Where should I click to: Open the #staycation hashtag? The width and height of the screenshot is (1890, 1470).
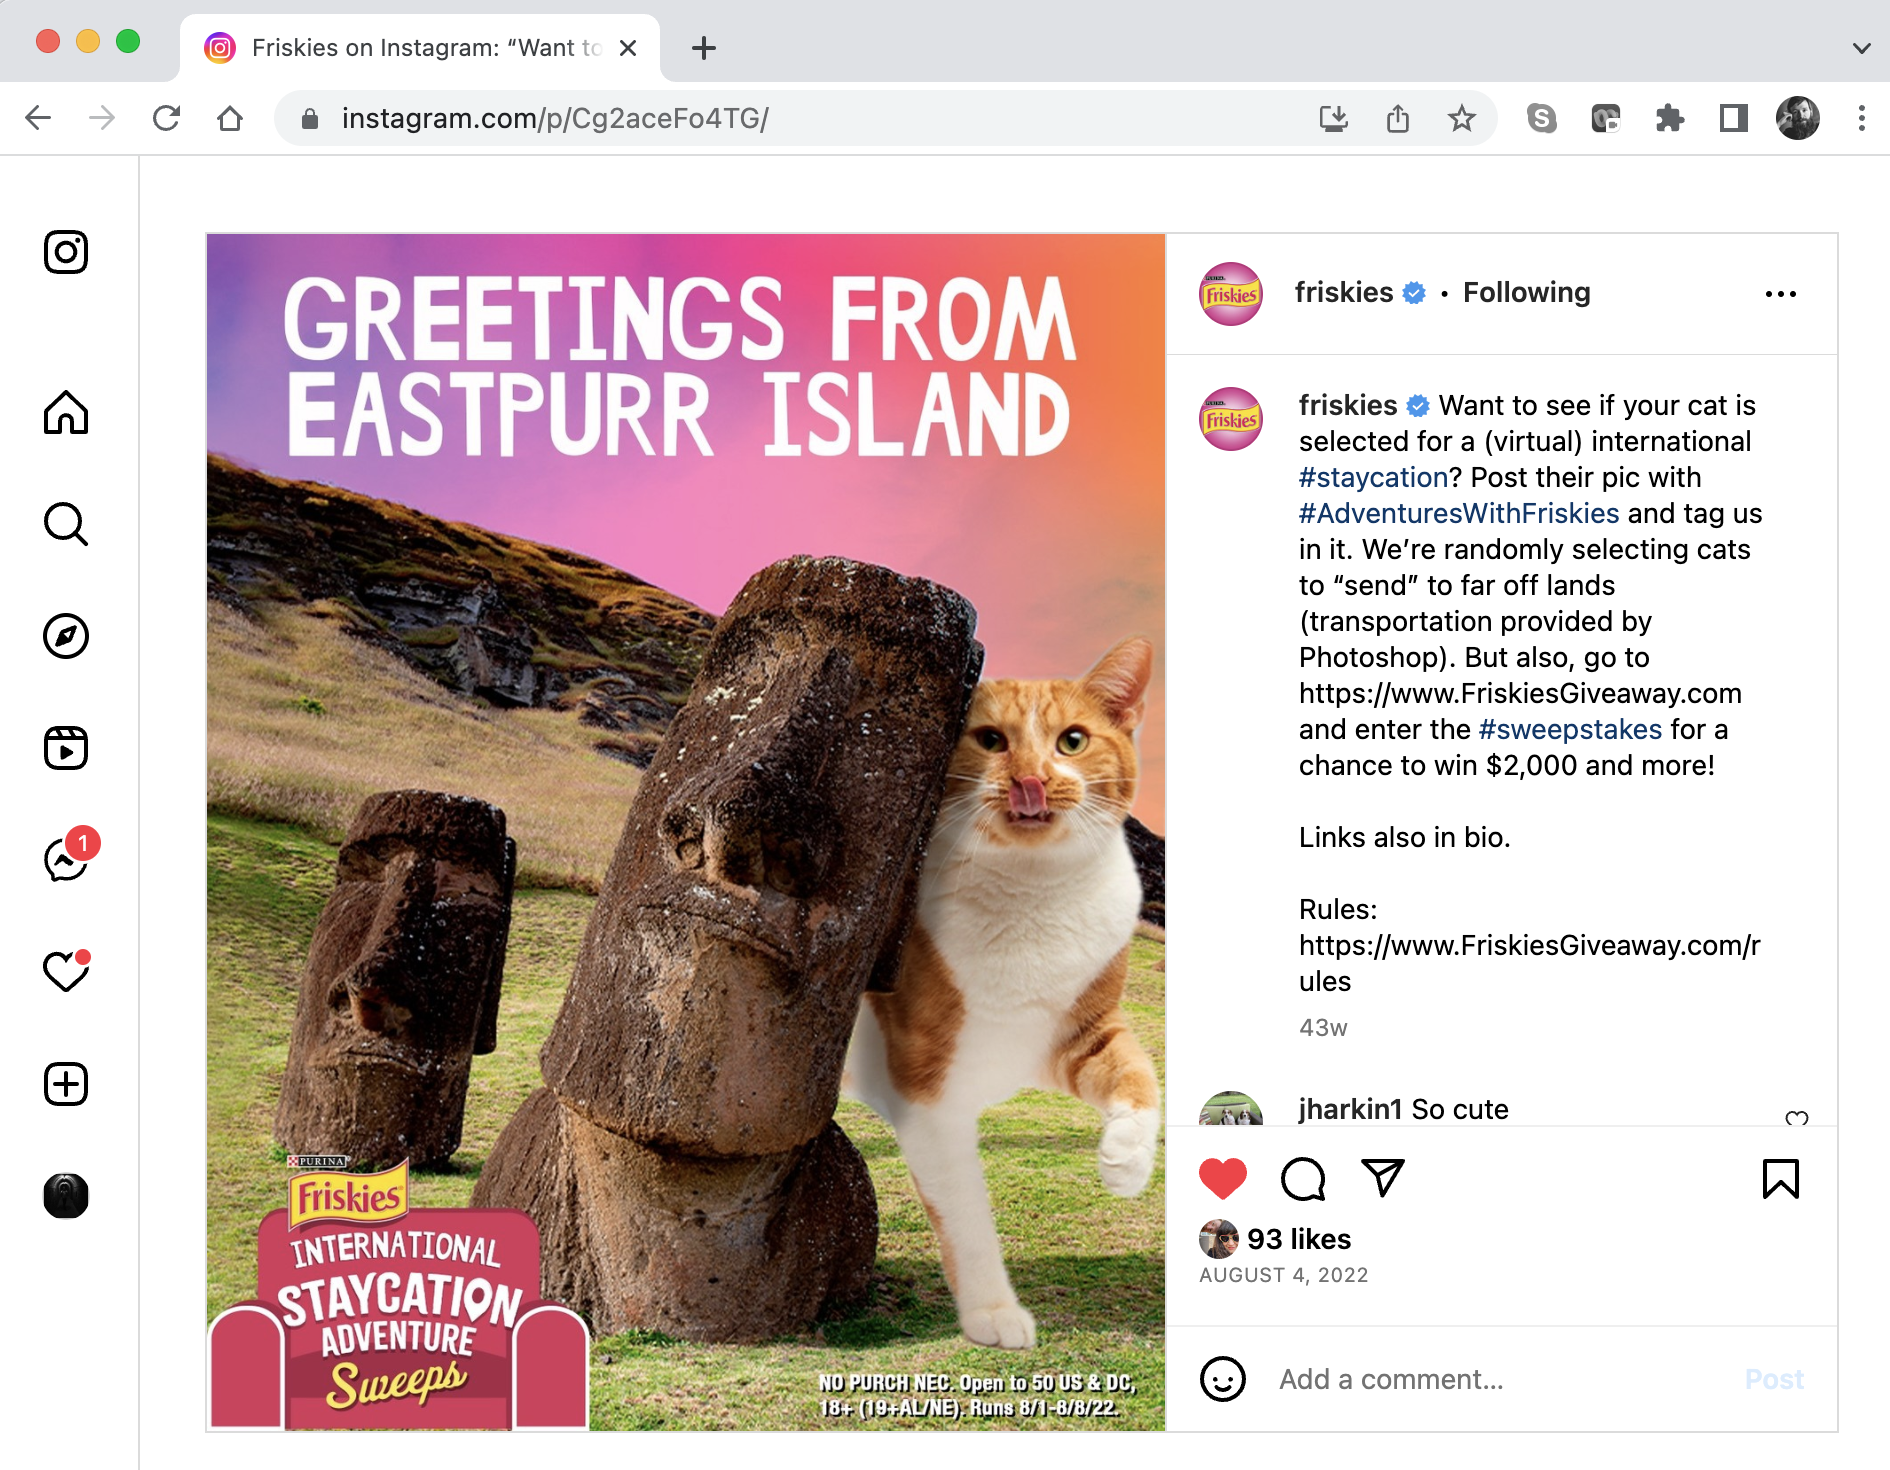(1373, 477)
